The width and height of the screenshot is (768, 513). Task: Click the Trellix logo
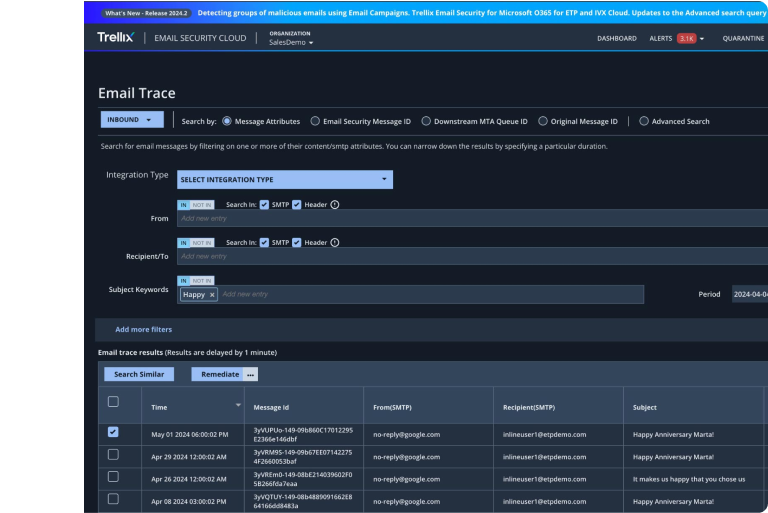(115, 37)
